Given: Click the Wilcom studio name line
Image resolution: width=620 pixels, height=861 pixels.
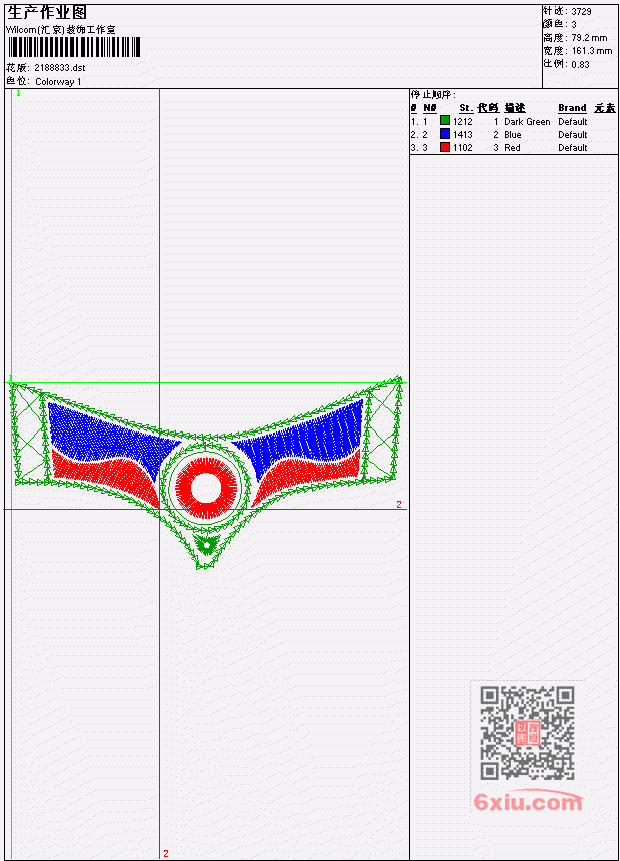Looking at the screenshot, I should tap(60, 30).
